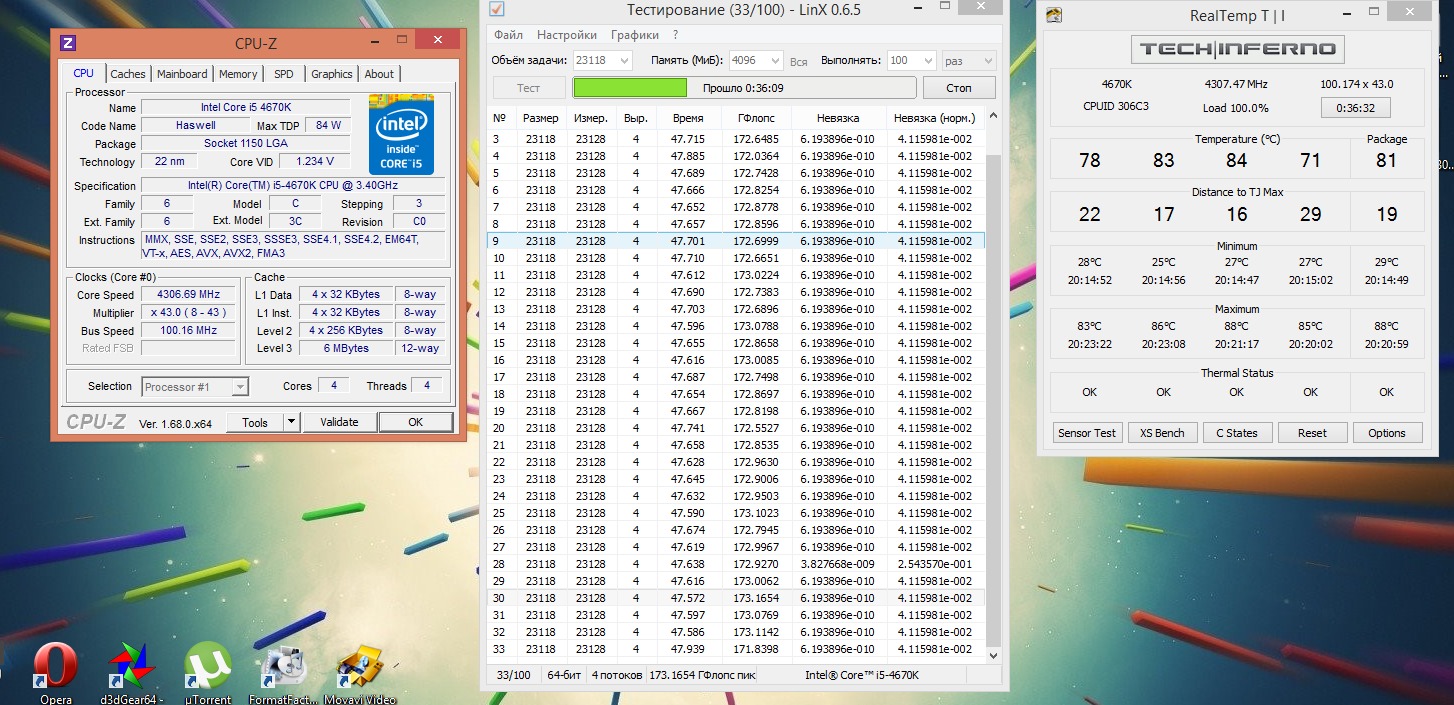Click the LinX results vertical scrollbar
1454x705 pixels.
(992, 400)
